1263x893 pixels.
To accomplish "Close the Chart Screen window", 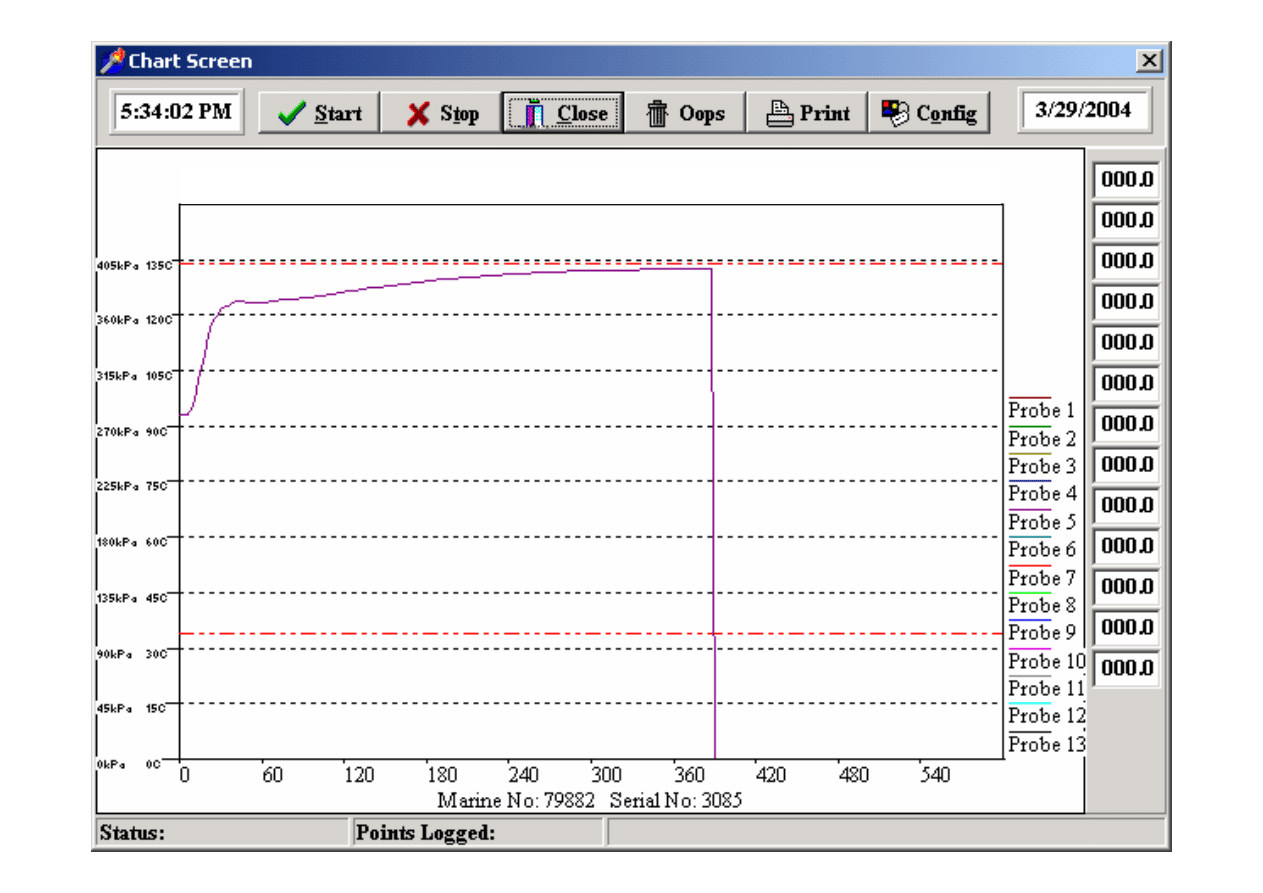I will (1150, 61).
